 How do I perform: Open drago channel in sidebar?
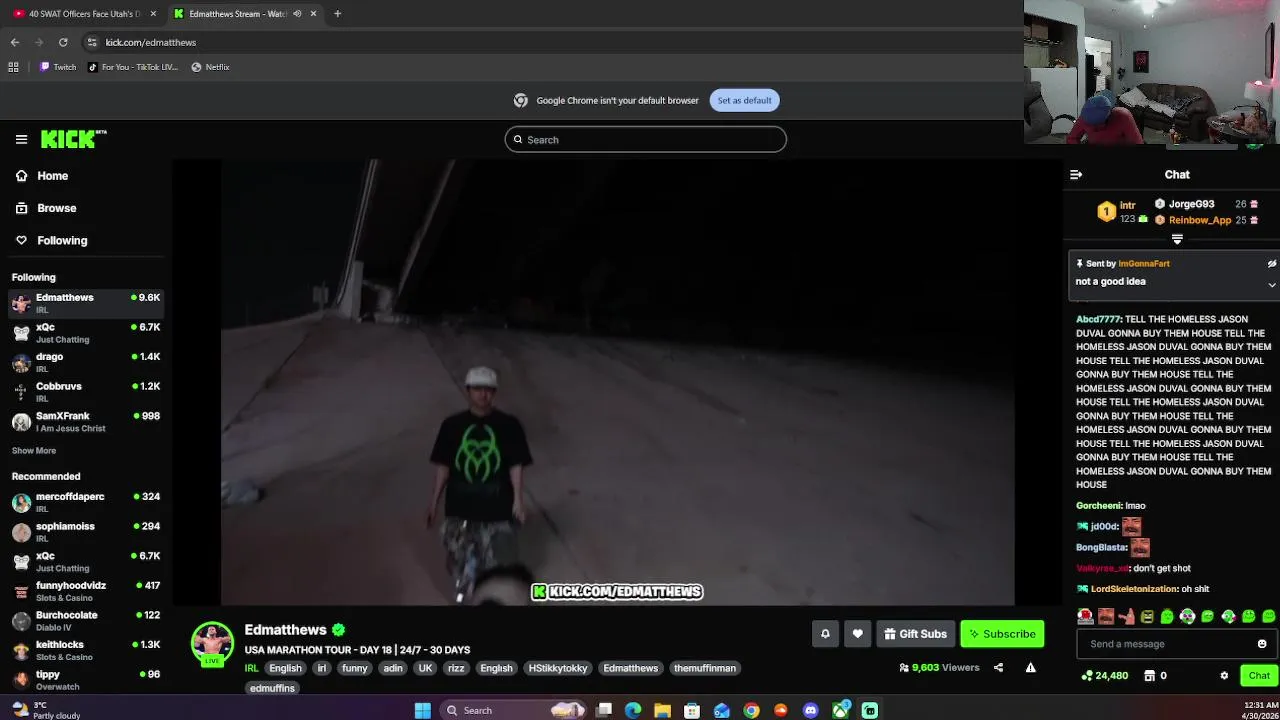86,362
